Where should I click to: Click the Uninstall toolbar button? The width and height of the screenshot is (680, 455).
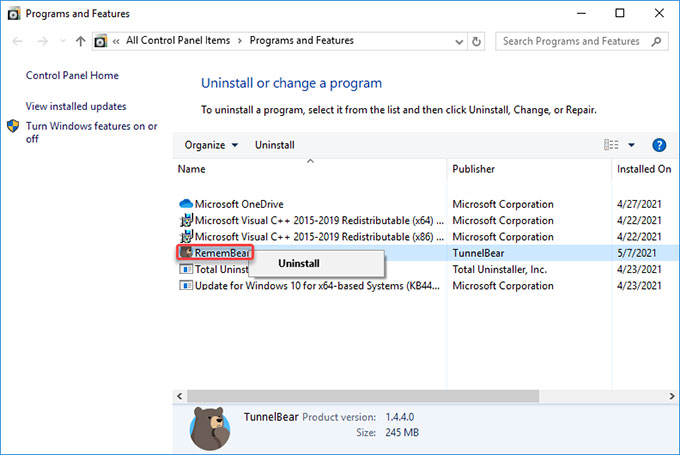tap(275, 145)
